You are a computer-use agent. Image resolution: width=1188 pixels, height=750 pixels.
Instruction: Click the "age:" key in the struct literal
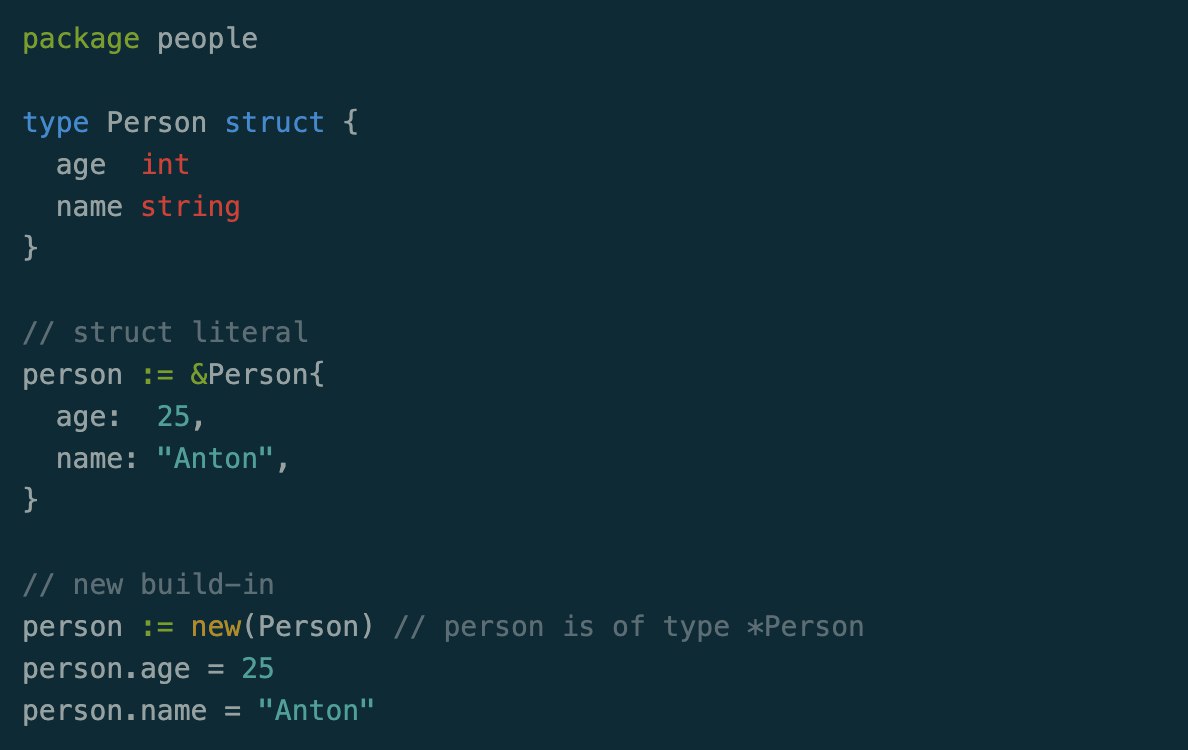[x=89, y=417]
